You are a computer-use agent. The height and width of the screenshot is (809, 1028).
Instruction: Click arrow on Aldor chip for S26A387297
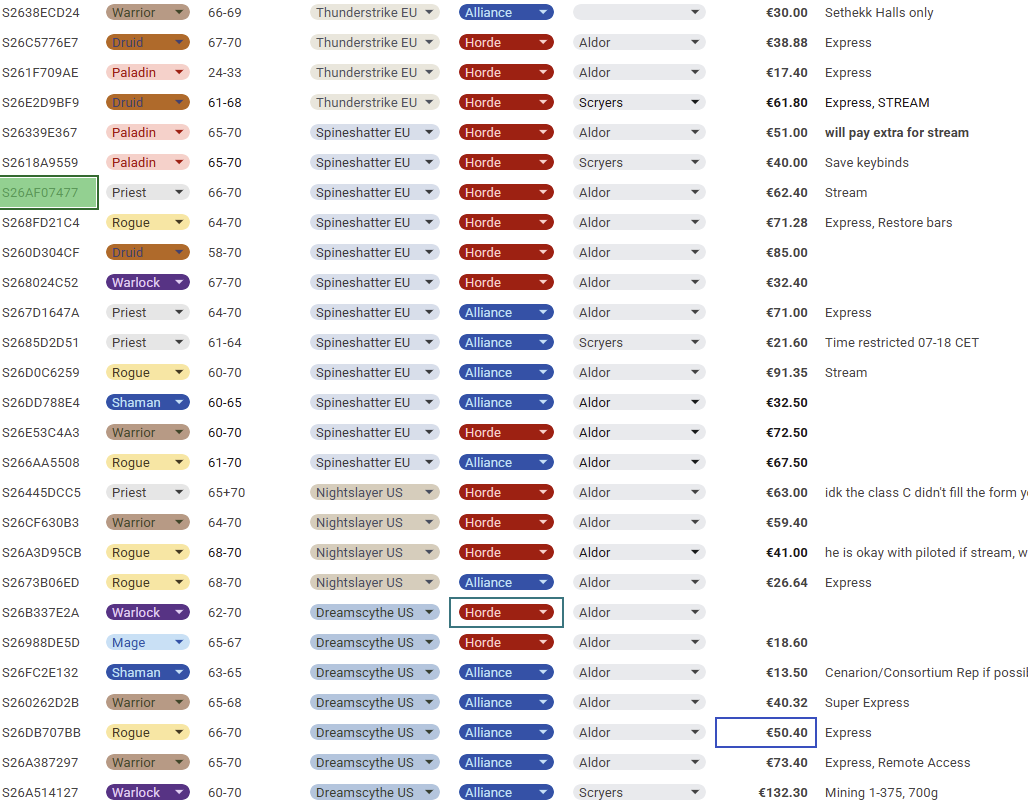click(695, 762)
